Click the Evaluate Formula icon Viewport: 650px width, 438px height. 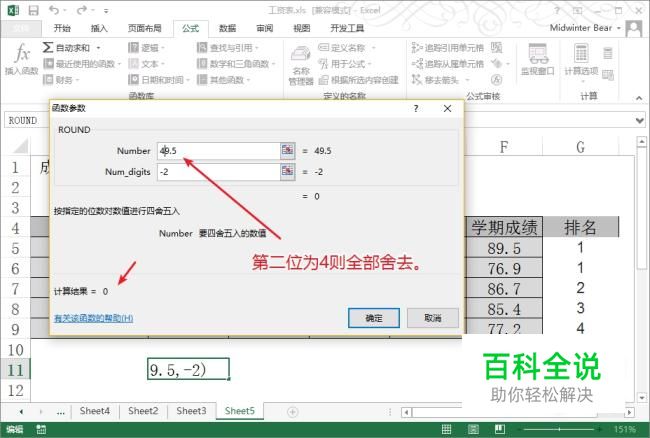point(497,79)
